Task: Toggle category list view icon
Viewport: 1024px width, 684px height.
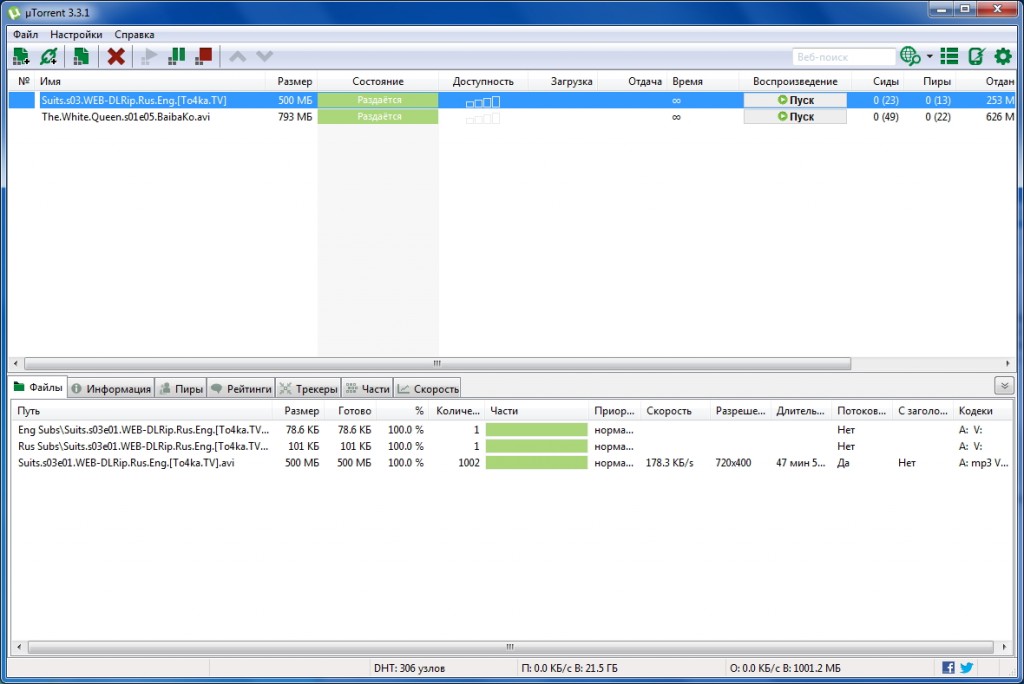Action: tap(949, 56)
